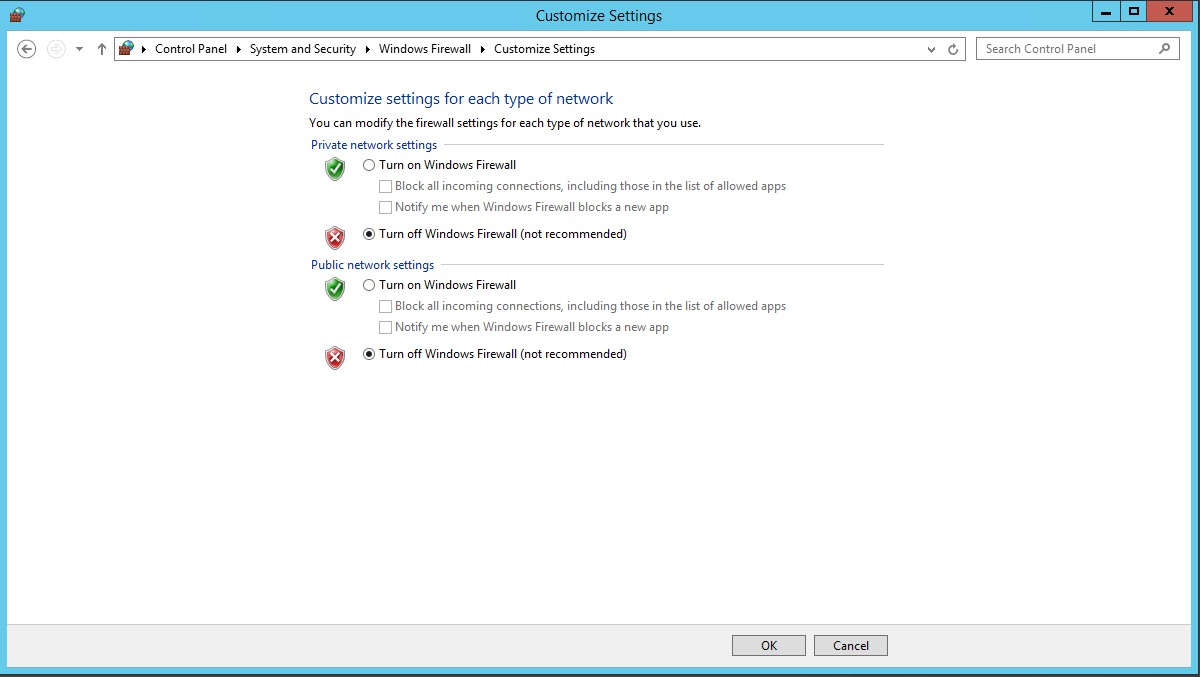This screenshot has height=677, width=1200.
Task: Refresh the Customize Settings page
Action: (x=953, y=49)
